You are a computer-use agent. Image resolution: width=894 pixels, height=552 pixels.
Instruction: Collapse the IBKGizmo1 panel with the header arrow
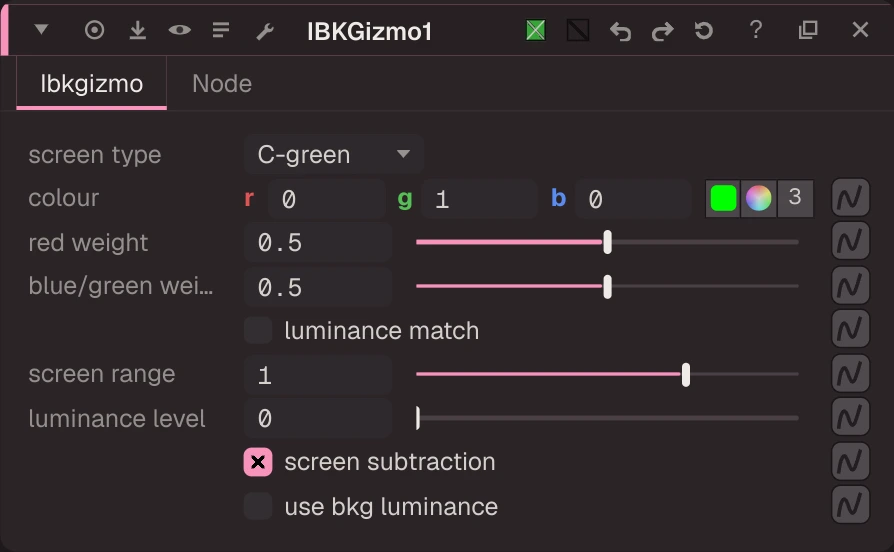coord(41,29)
